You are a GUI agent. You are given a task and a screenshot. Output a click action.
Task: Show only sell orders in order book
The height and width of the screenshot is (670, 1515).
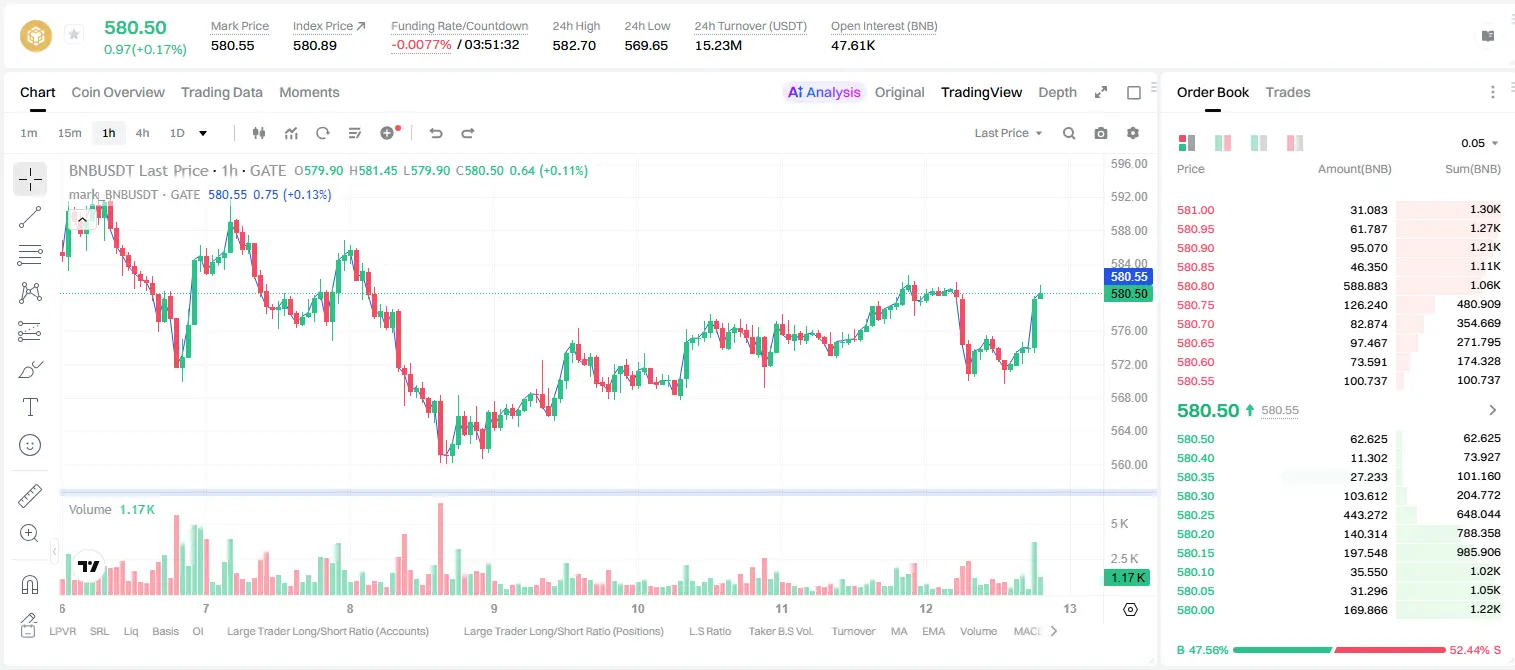(1295, 143)
